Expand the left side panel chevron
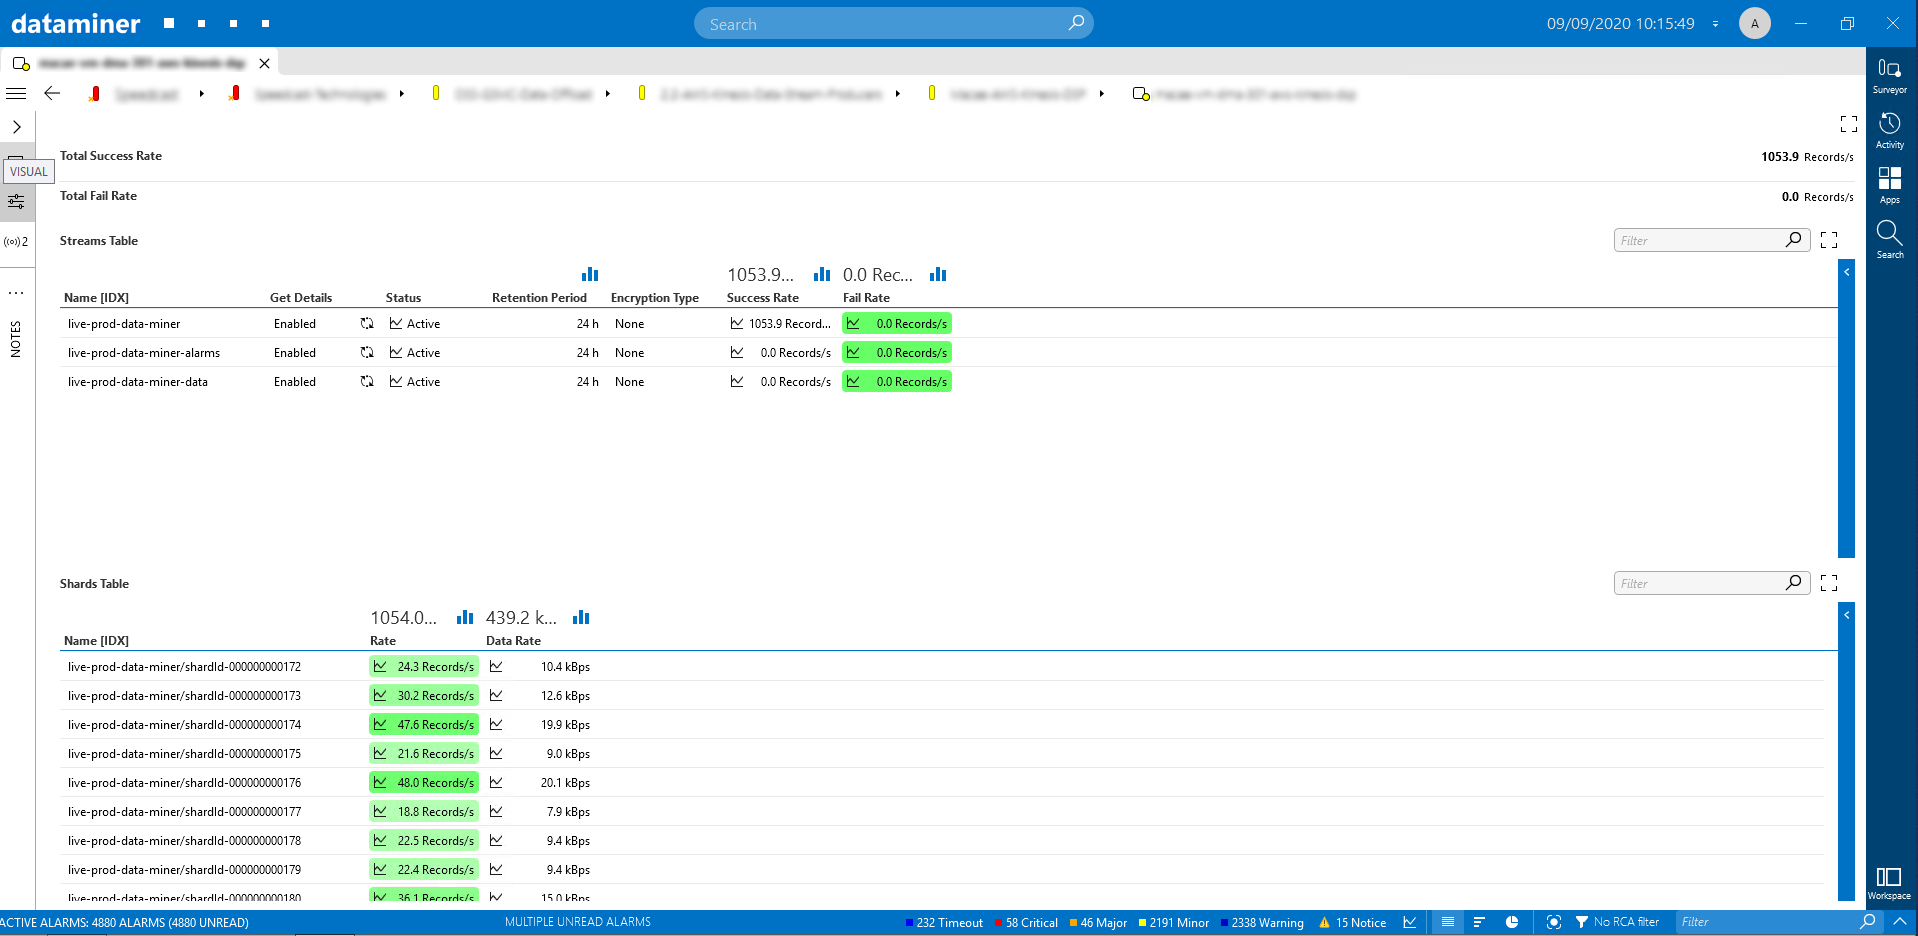This screenshot has width=1918, height=936. tap(16, 127)
